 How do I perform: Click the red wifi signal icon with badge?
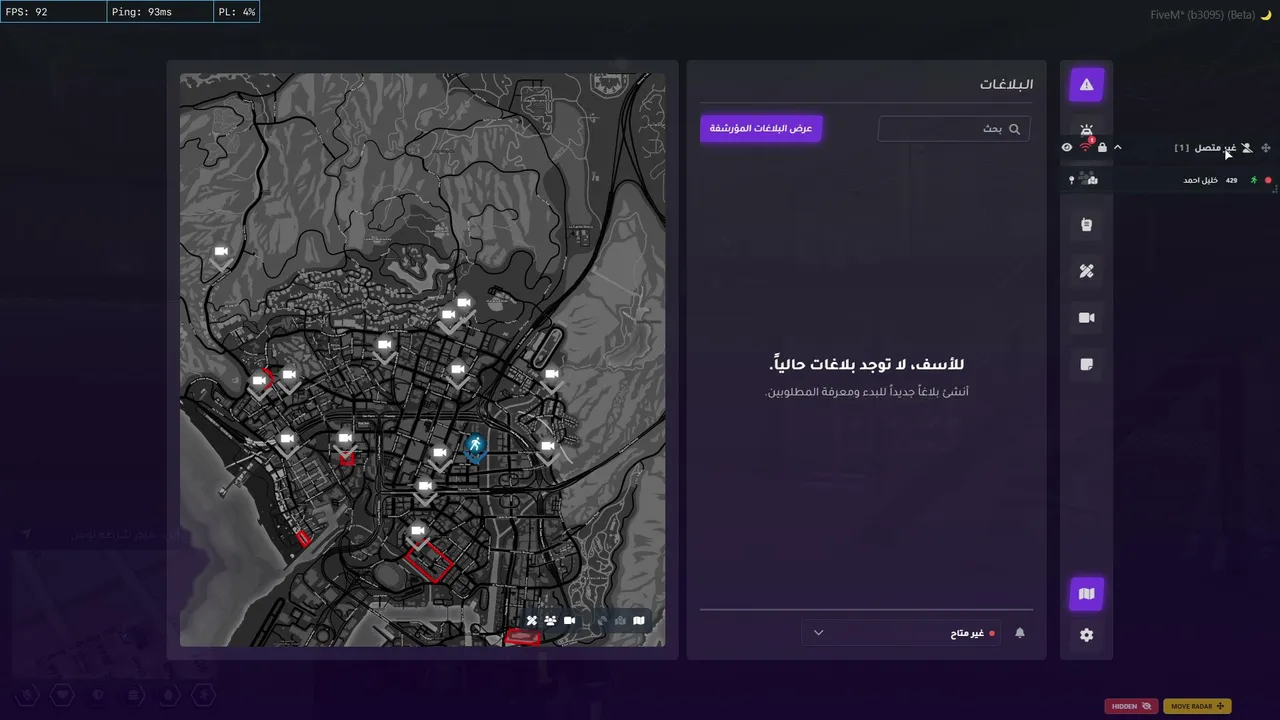point(1086,147)
